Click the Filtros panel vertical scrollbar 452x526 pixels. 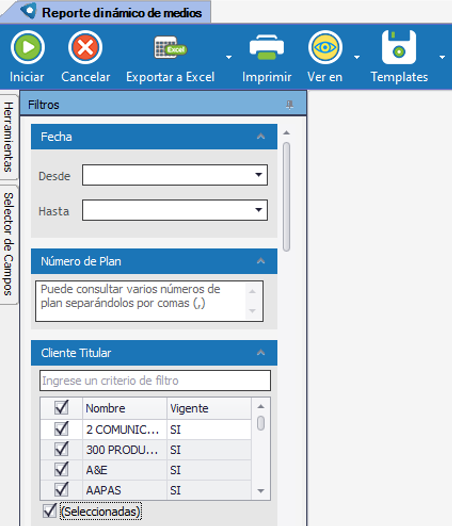[x=286, y=197]
